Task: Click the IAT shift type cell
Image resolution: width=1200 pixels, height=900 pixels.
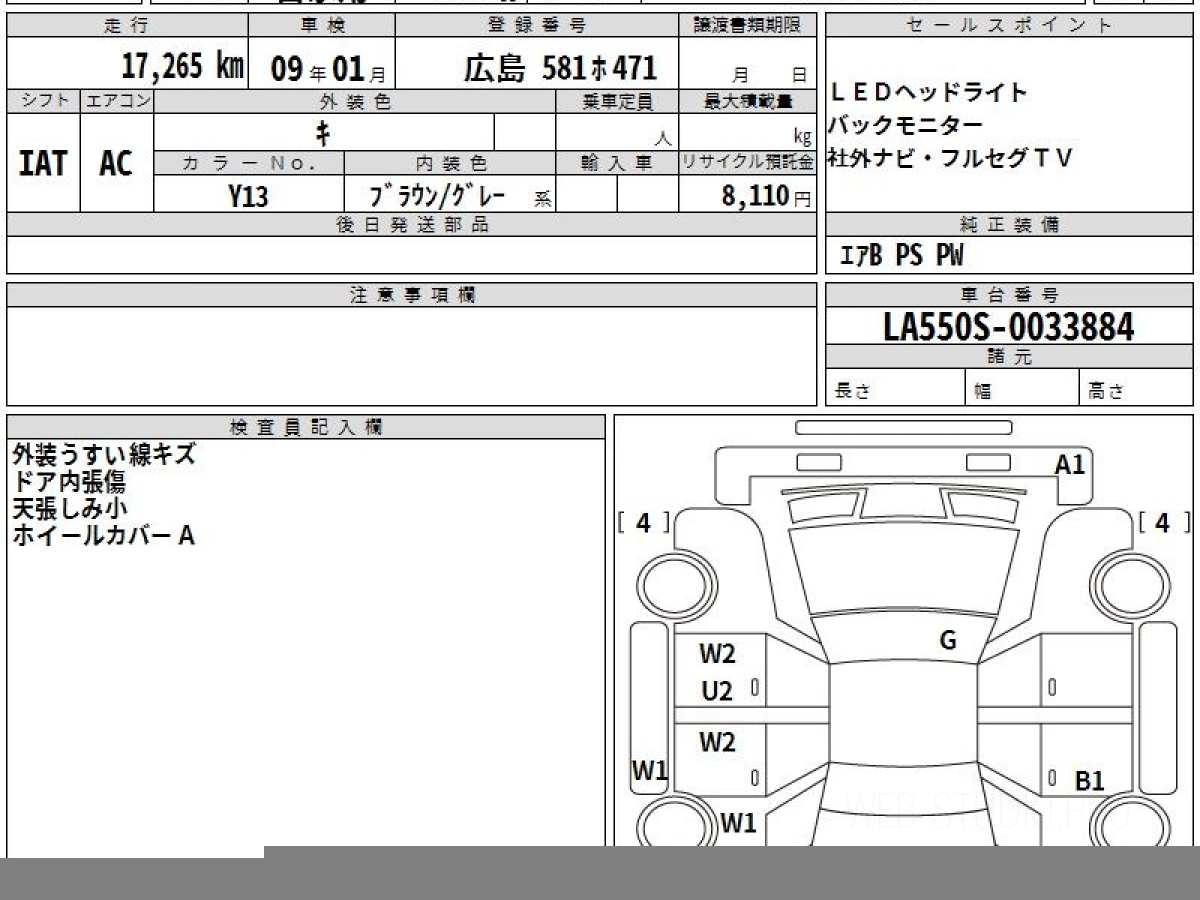Action: pos(43,163)
